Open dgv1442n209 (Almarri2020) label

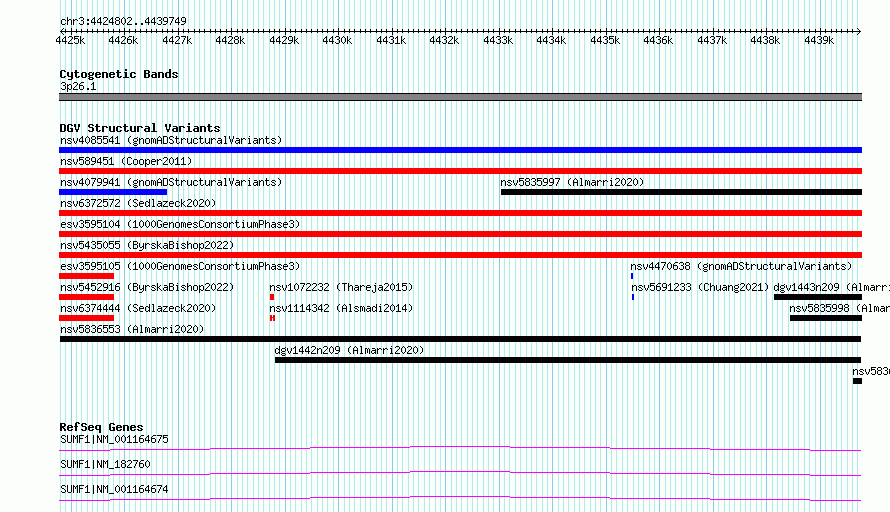click(349, 350)
